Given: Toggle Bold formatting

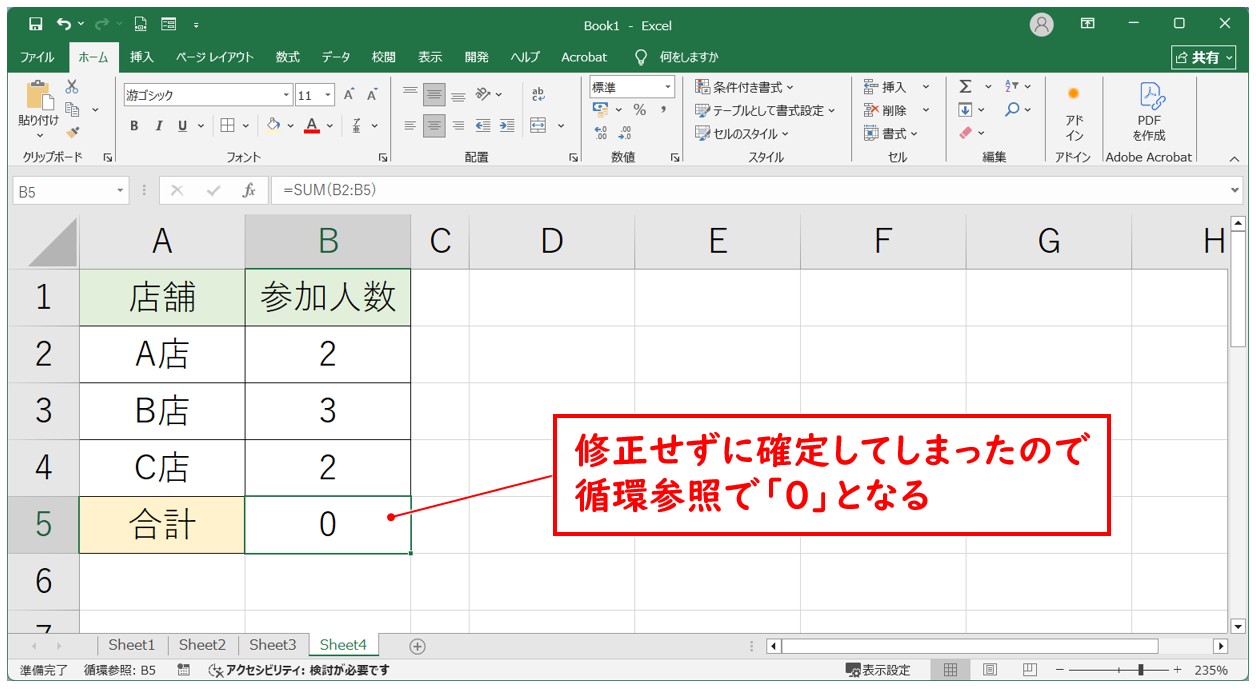Looking at the screenshot, I should tap(134, 126).
